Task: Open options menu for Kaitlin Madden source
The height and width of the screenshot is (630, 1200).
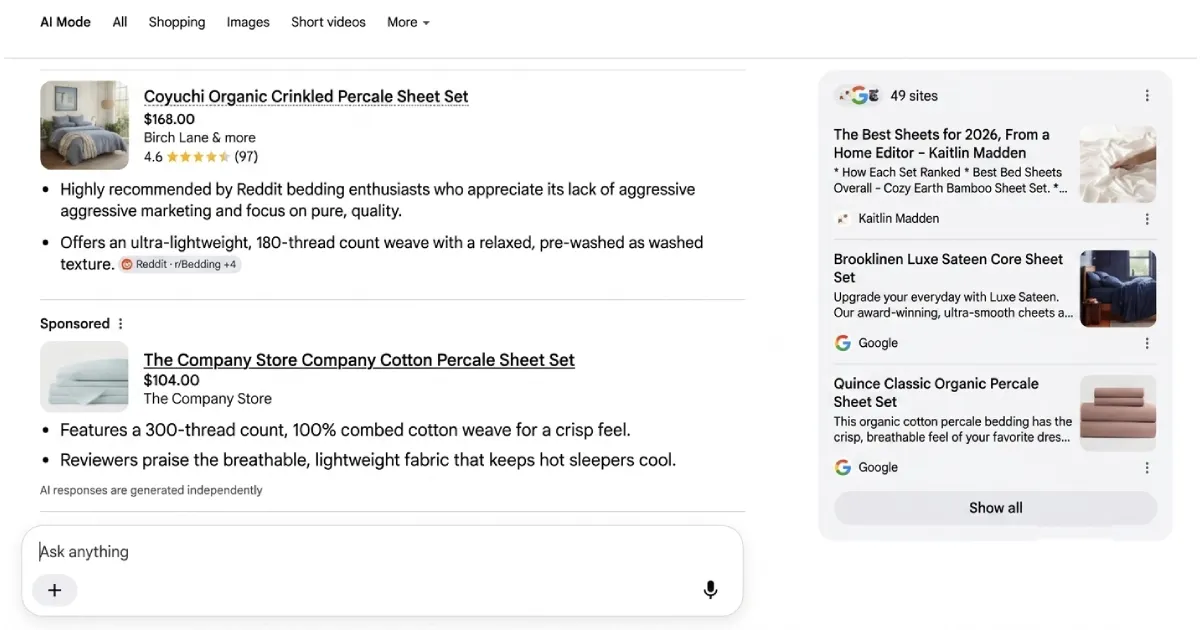Action: [x=1147, y=219]
